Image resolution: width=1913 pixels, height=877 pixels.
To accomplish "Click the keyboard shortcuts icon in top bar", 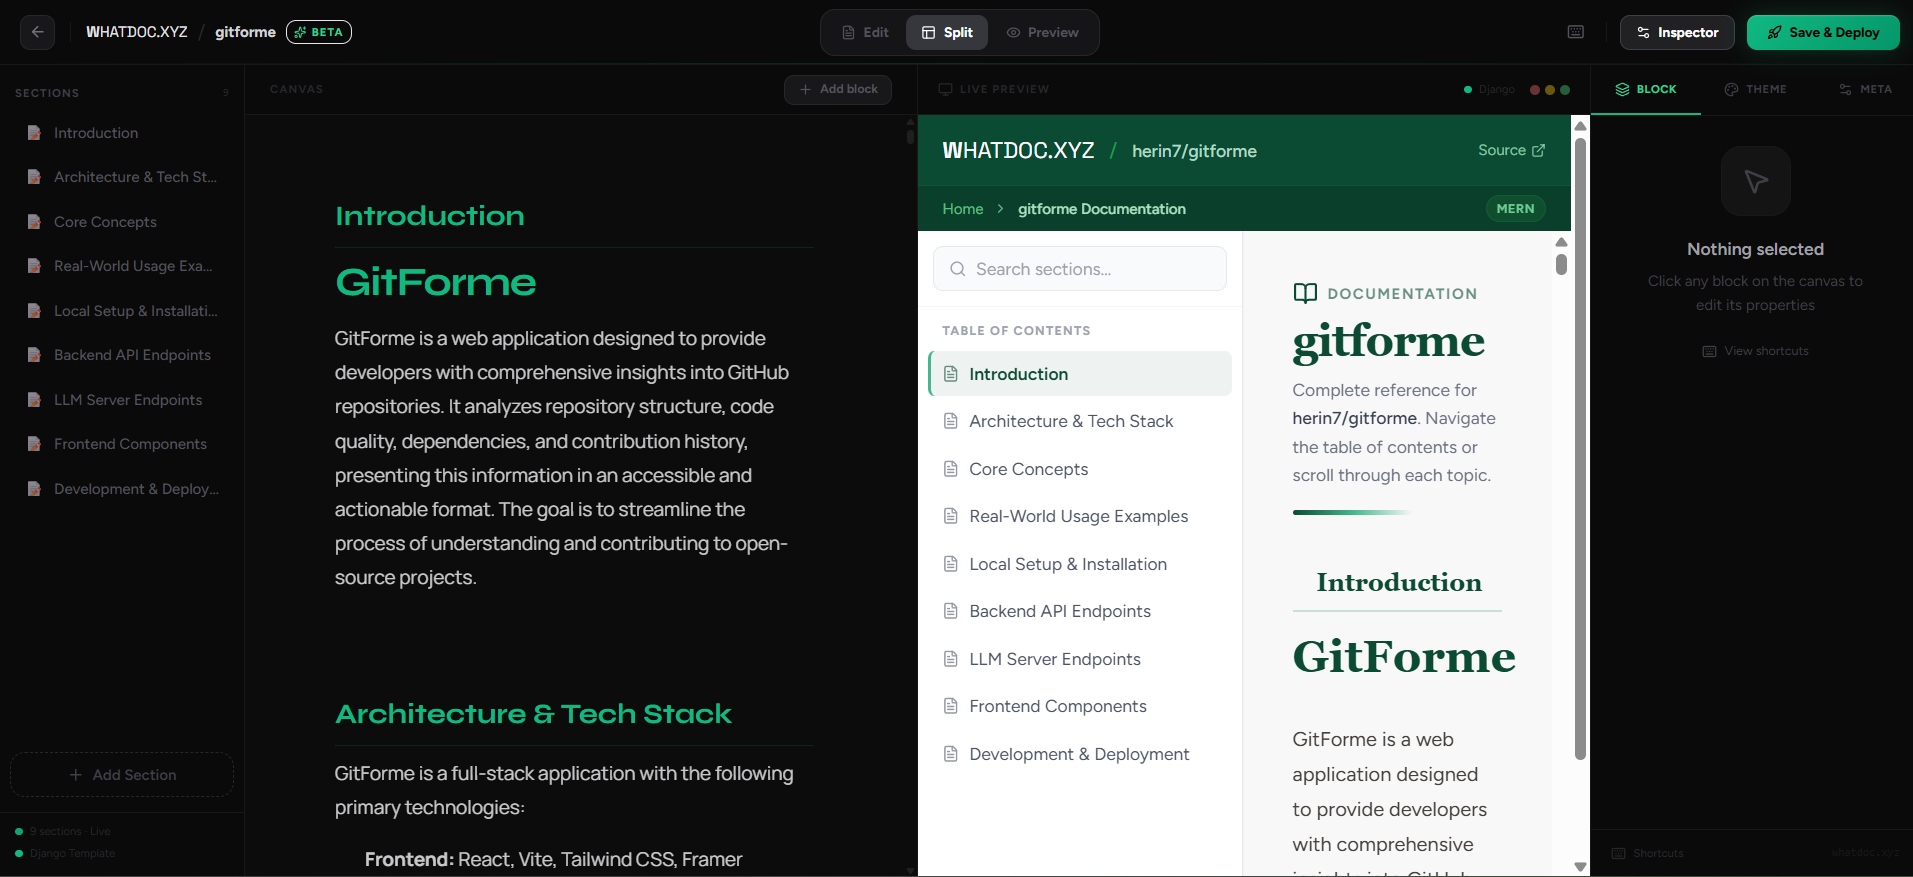I will pyautogui.click(x=1576, y=32).
